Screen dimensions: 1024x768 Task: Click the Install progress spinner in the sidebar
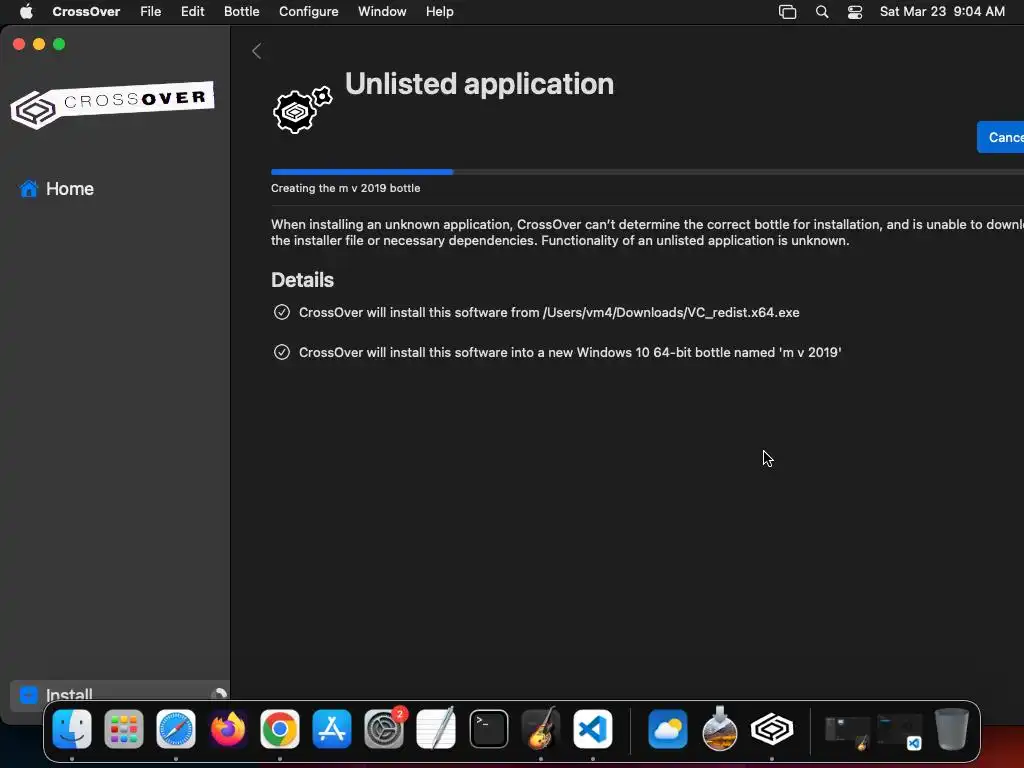tap(219, 694)
